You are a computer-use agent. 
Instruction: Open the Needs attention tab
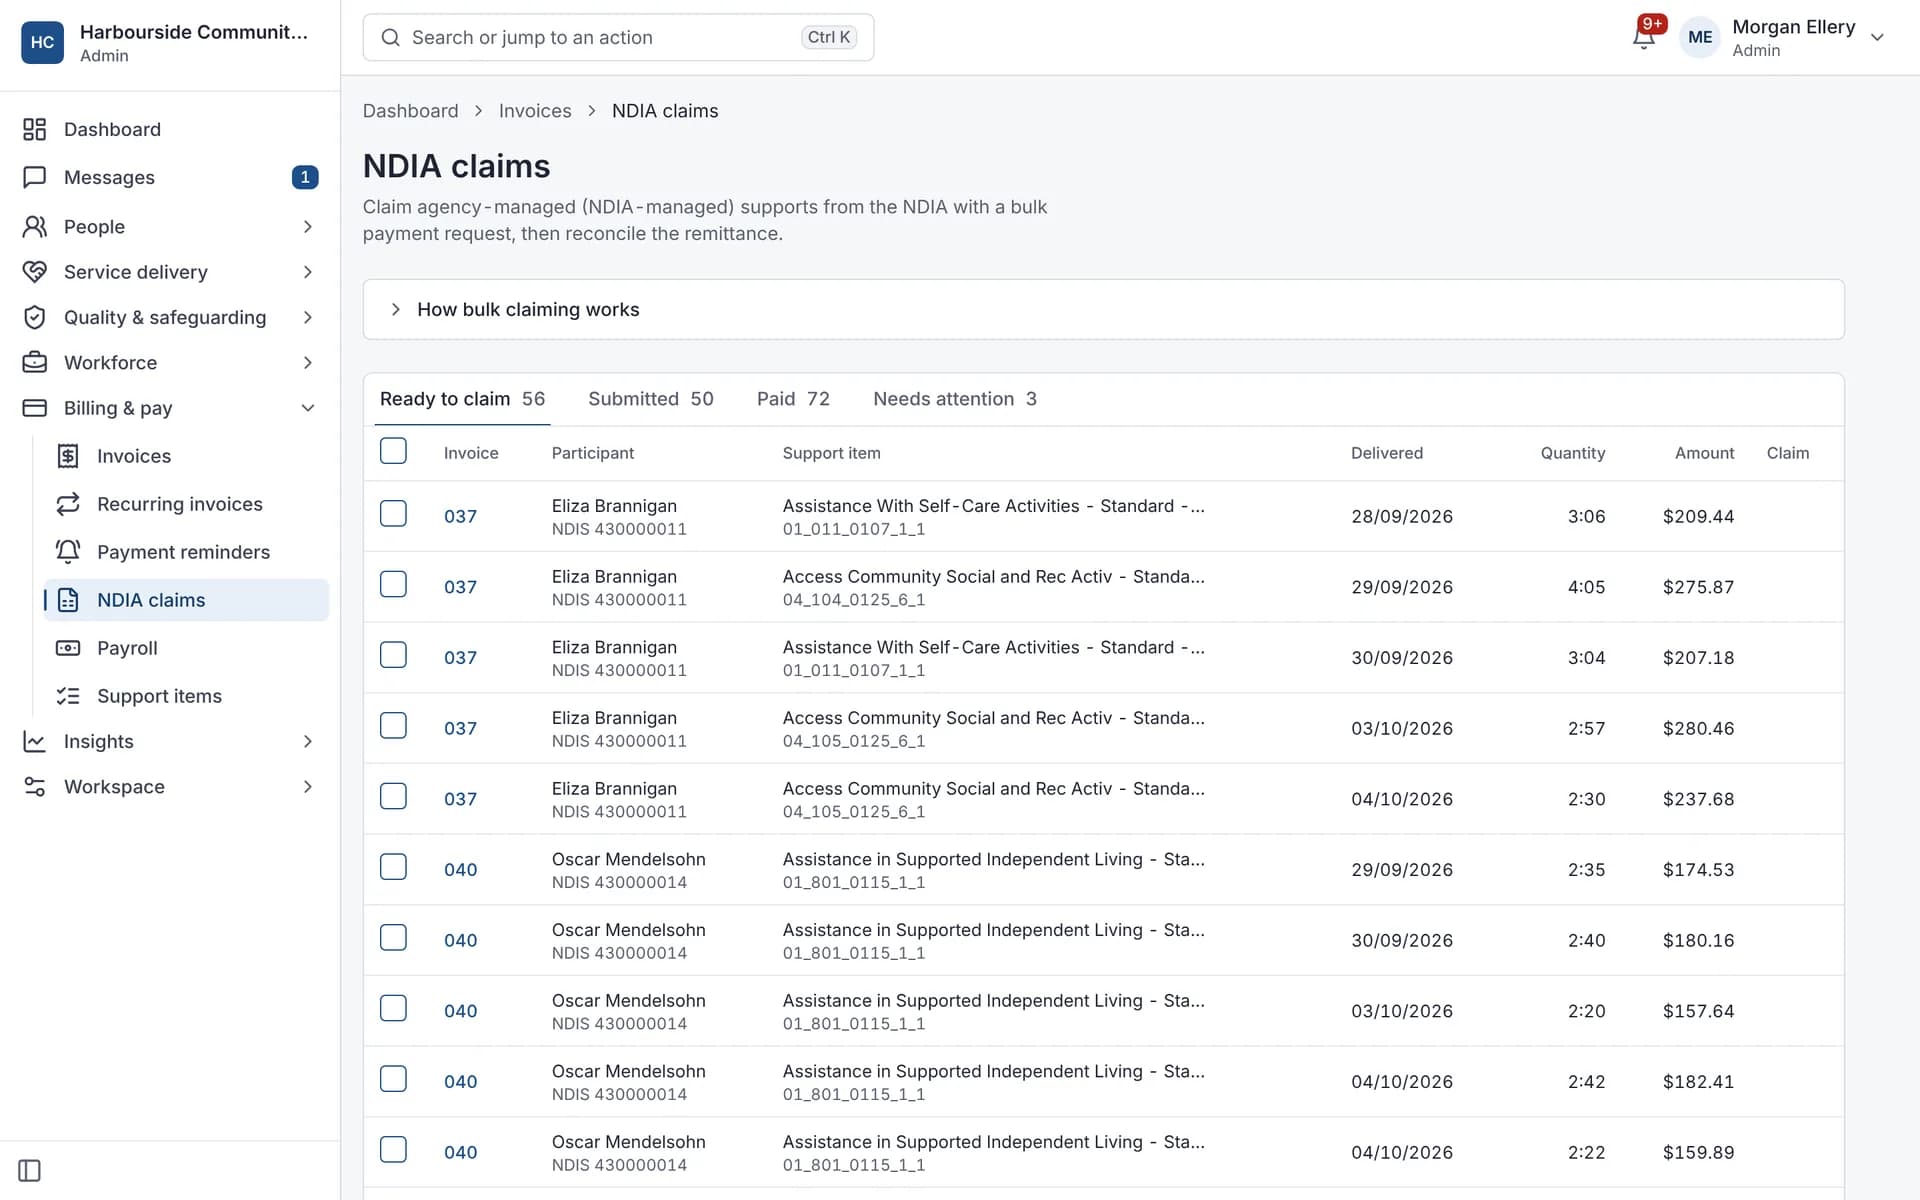pos(955,399)
